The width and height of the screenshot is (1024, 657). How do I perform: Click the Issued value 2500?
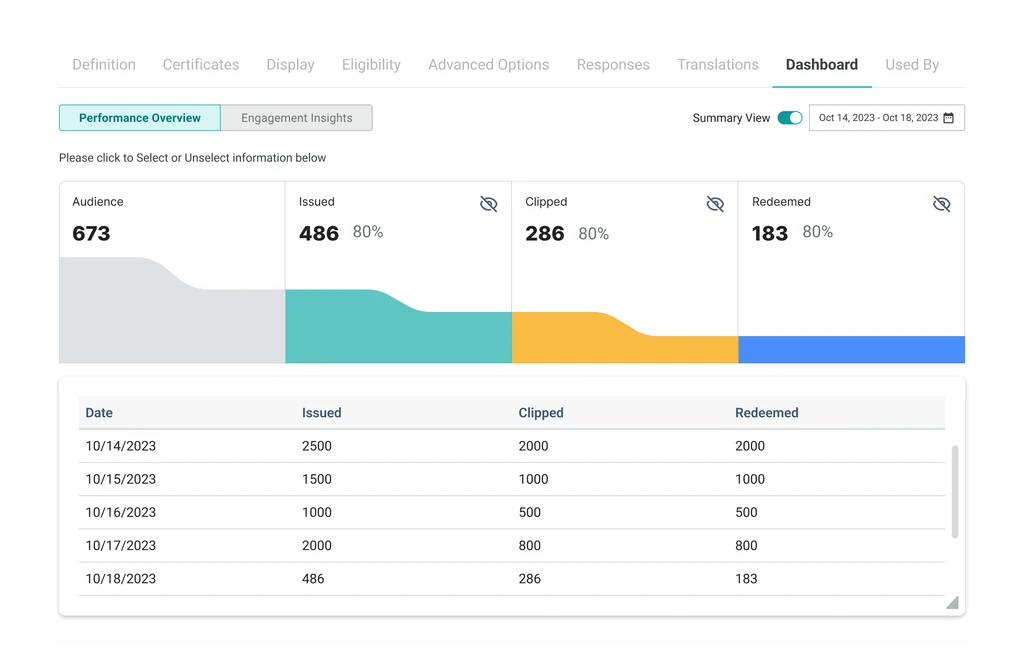(x=317, y=446)
